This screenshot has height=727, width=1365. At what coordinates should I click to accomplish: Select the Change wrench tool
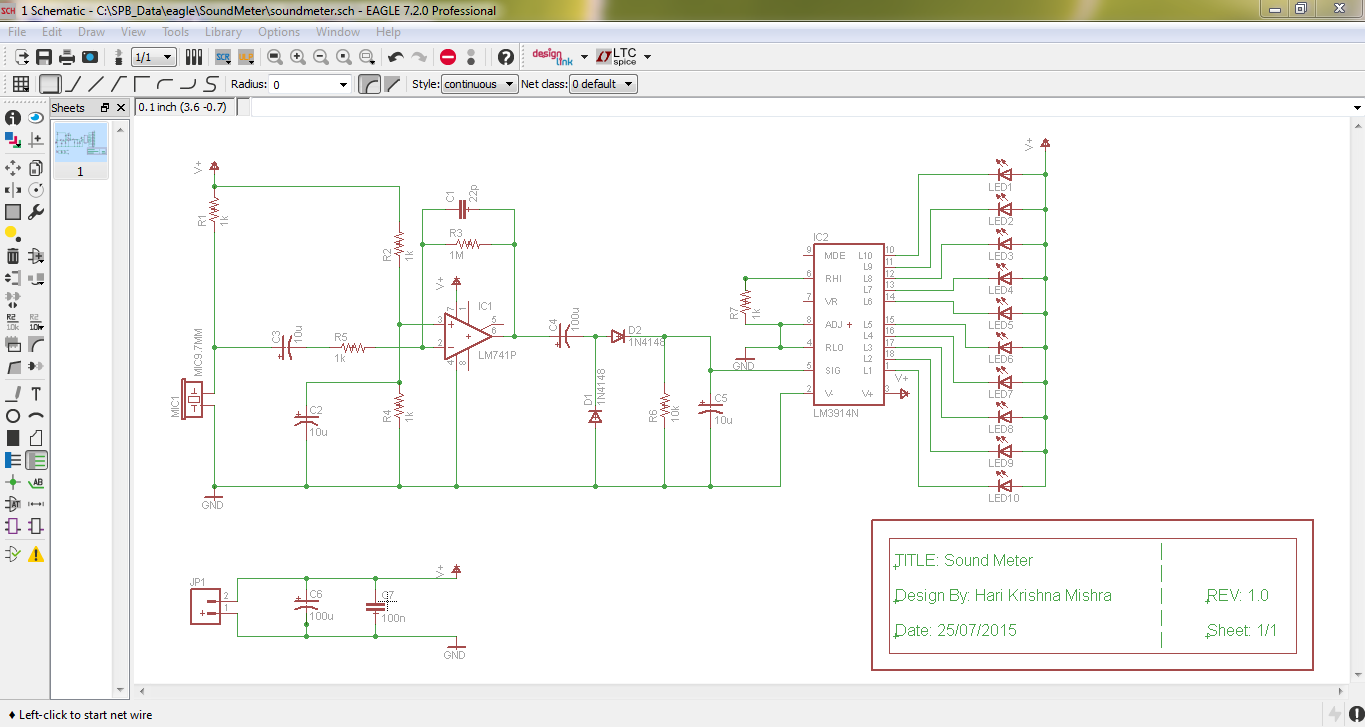point(37,212)
